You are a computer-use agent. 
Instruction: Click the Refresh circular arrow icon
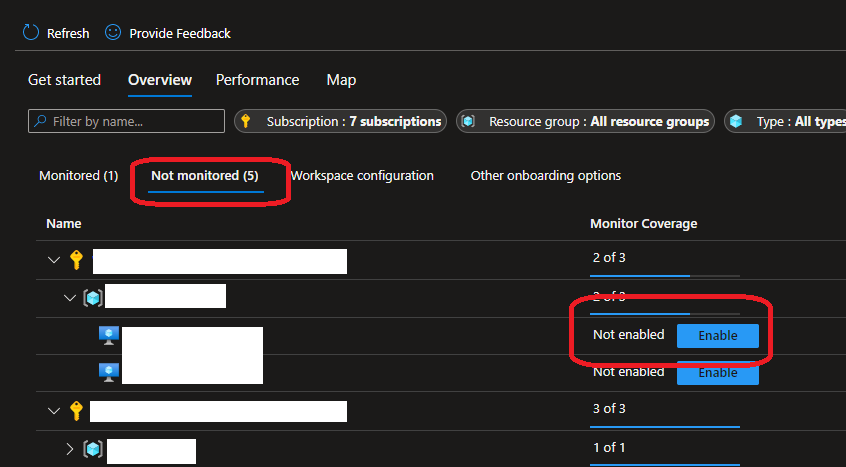[x=31, y=33]
